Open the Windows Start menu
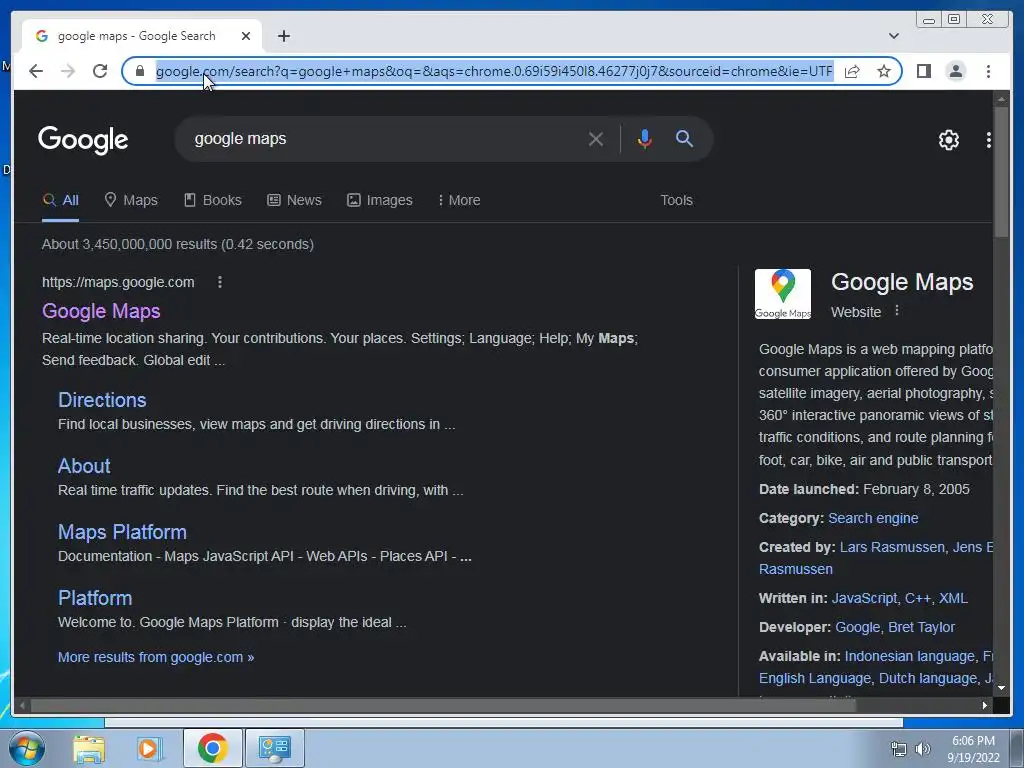This screenshot has width=1024, height=768. [x=26, y=748]
